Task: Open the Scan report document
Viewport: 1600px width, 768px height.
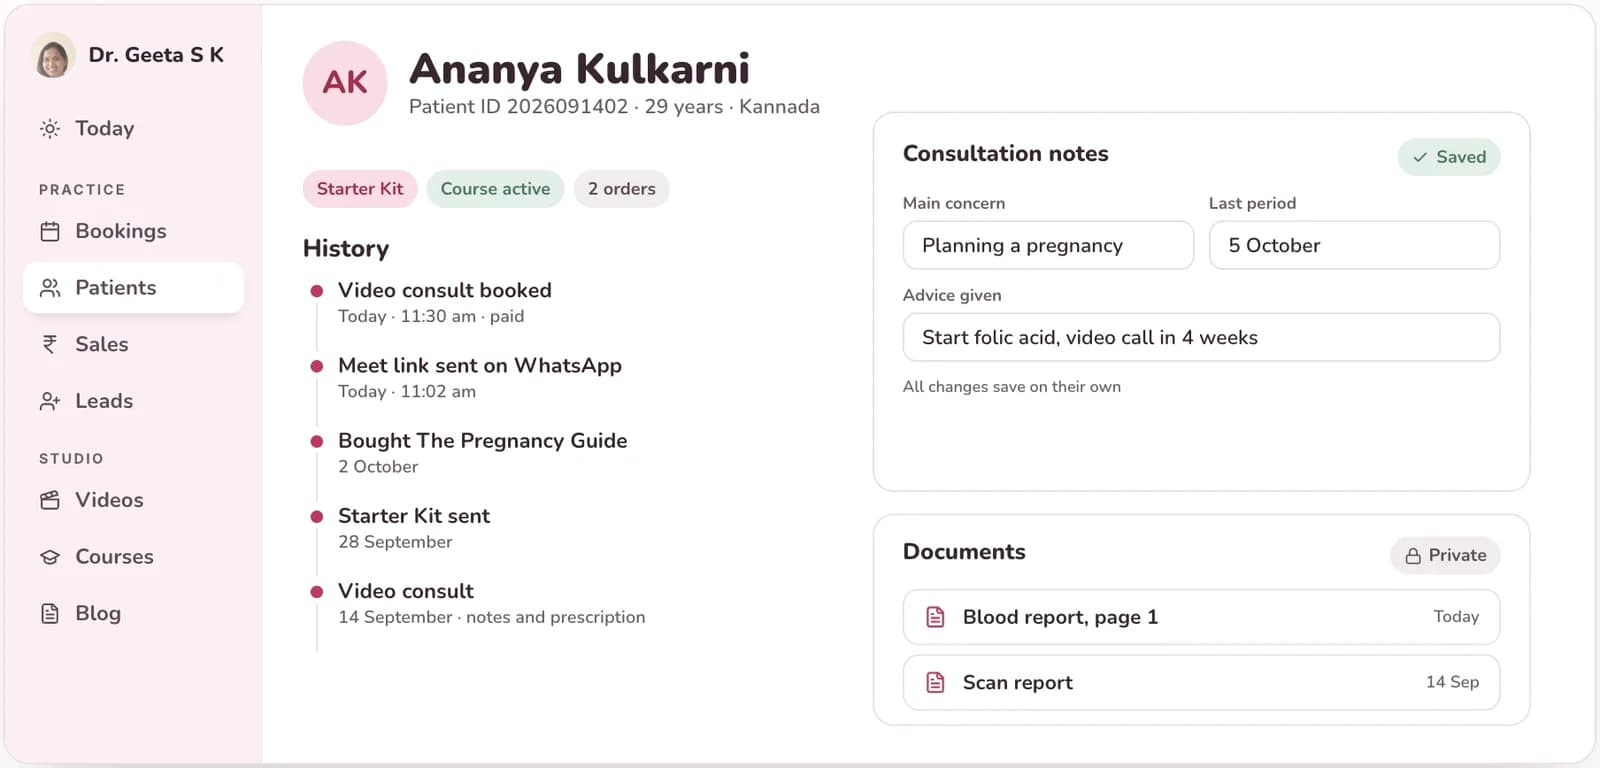Action: 1201,682
